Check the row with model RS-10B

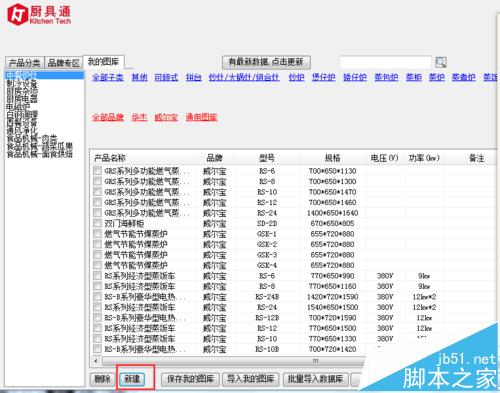tap(97, 349)
